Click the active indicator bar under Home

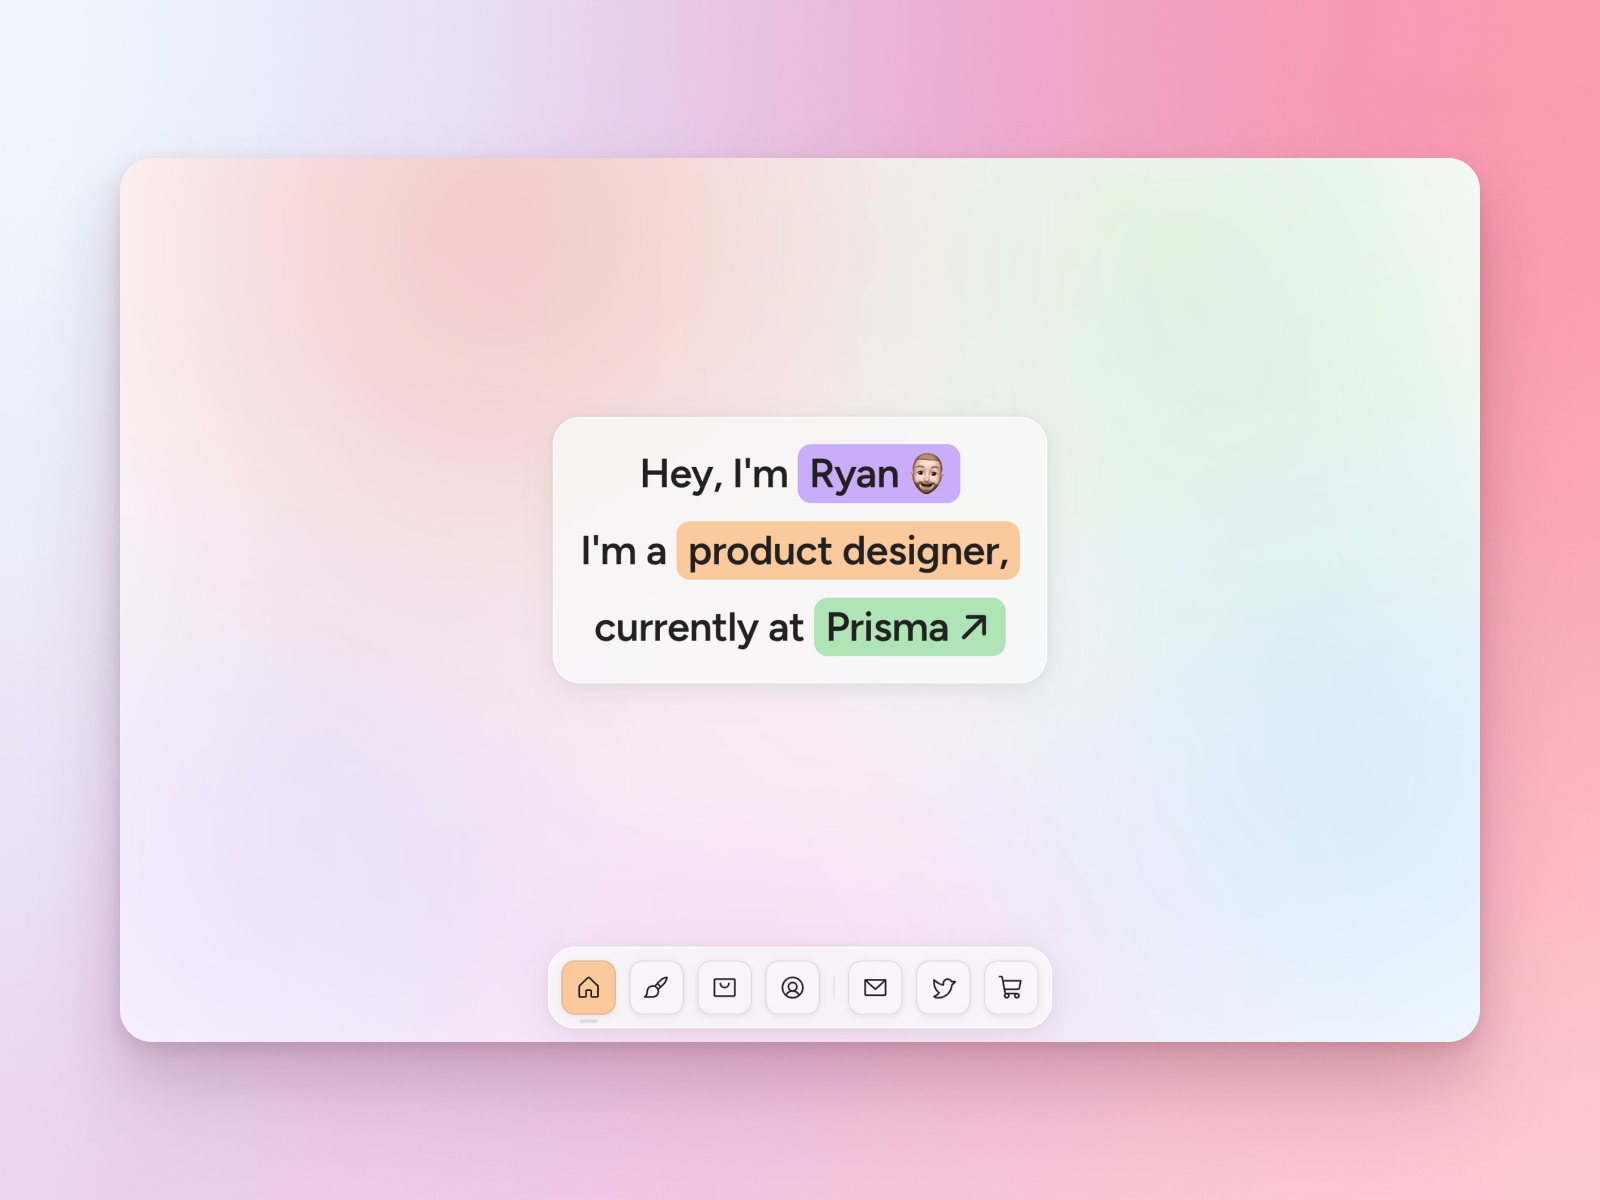588,1021
